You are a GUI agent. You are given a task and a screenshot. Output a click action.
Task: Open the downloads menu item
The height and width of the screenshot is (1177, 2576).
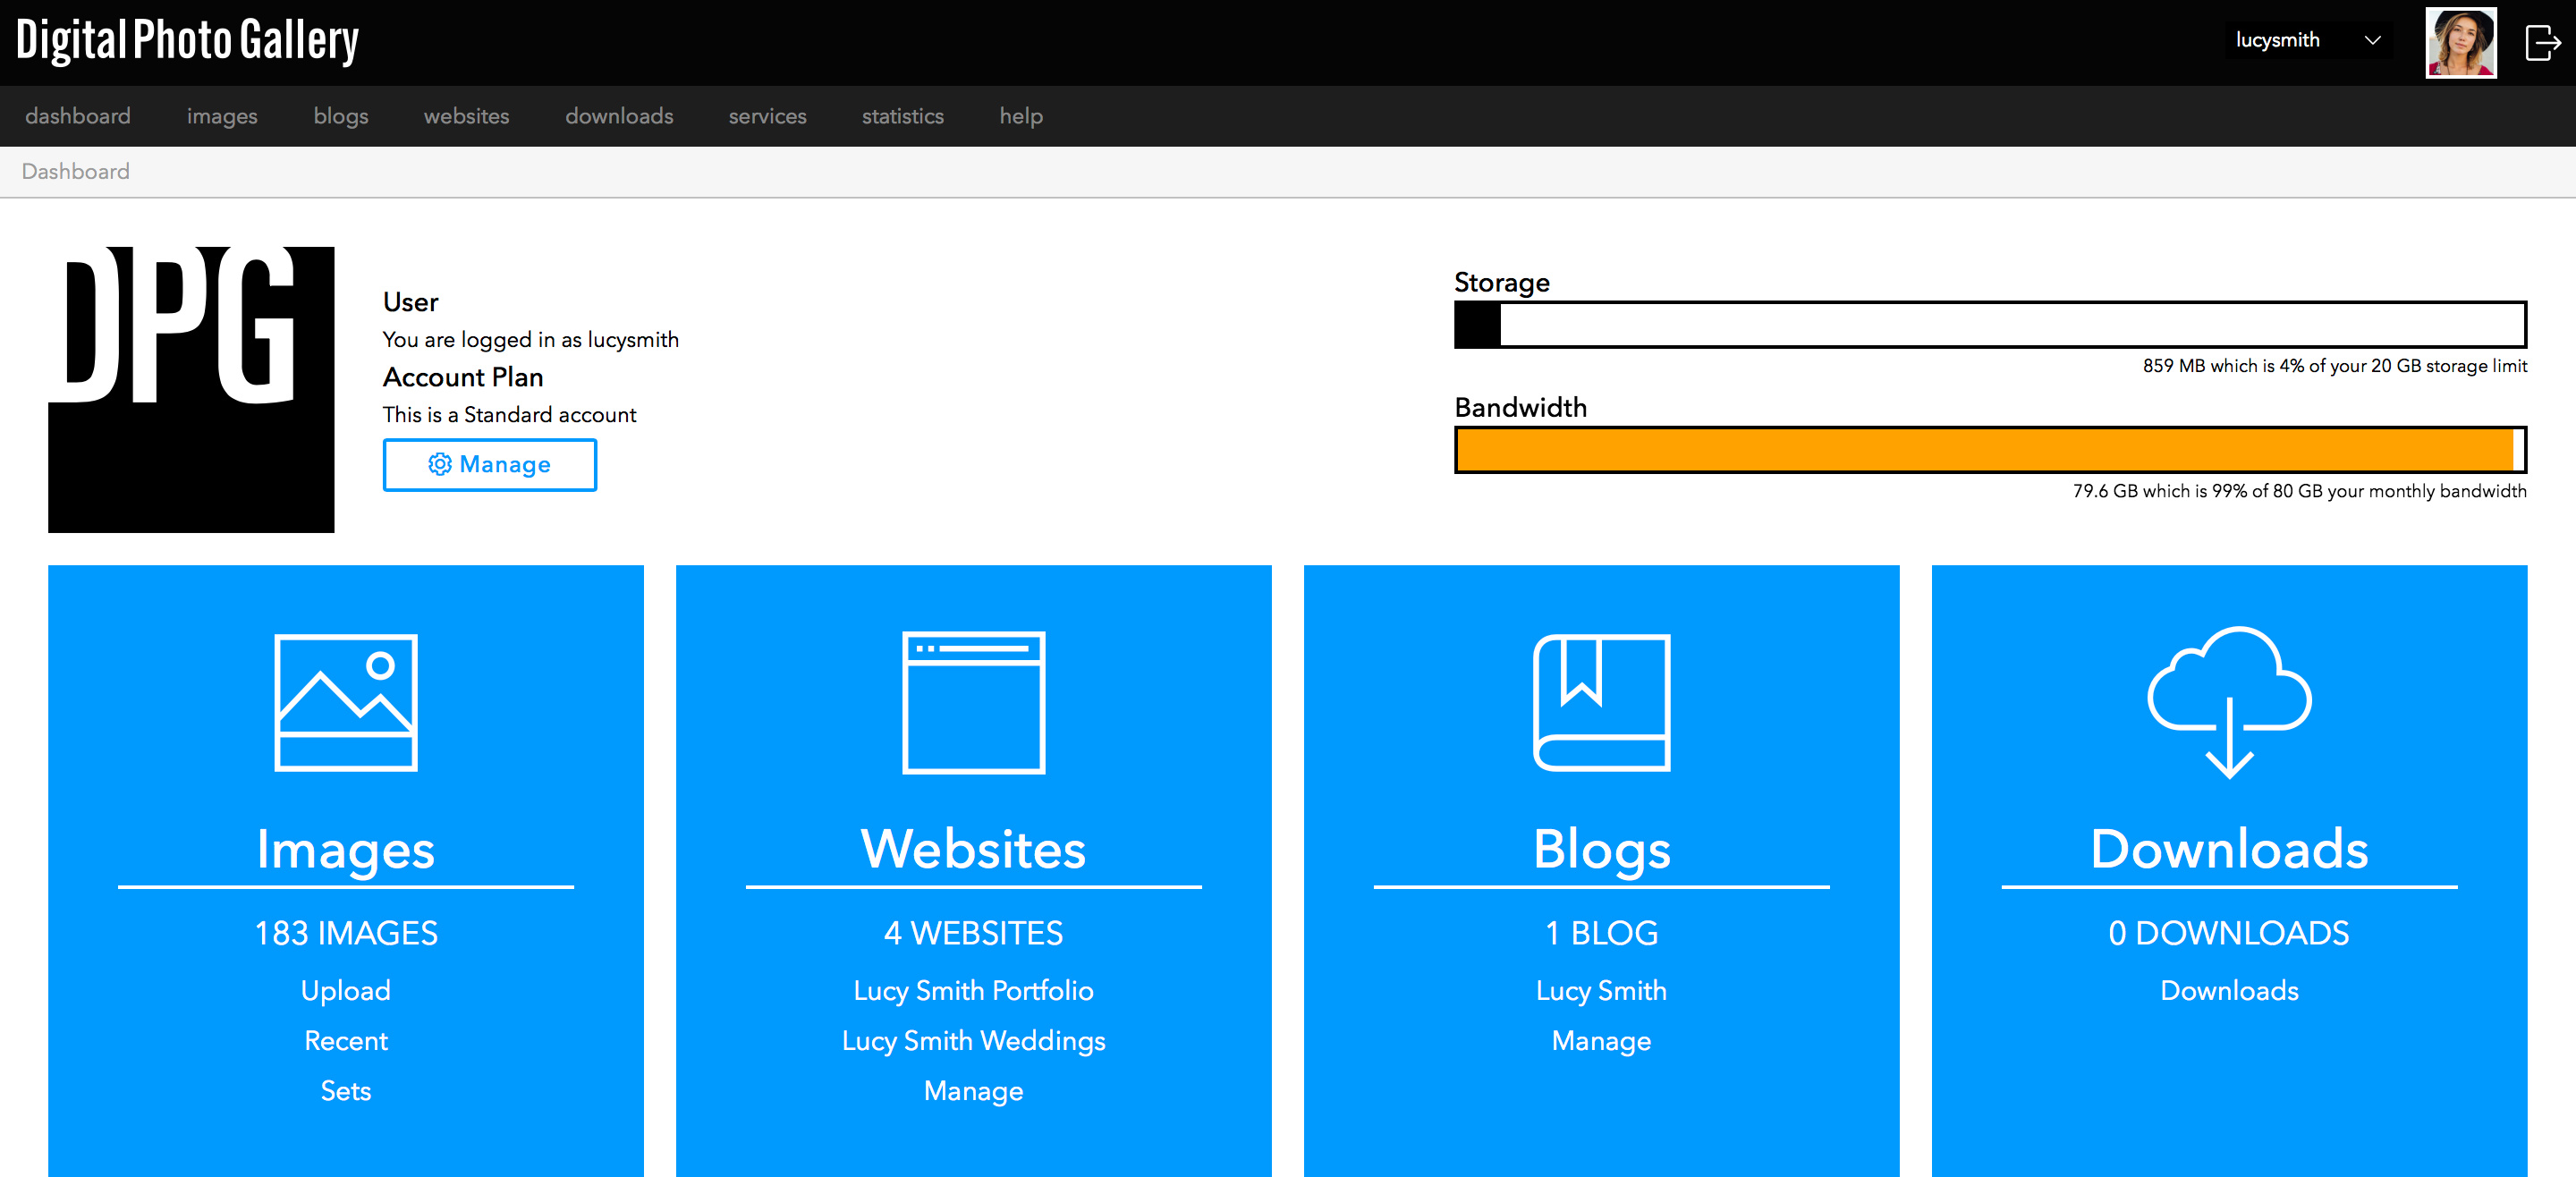point(619,116)
